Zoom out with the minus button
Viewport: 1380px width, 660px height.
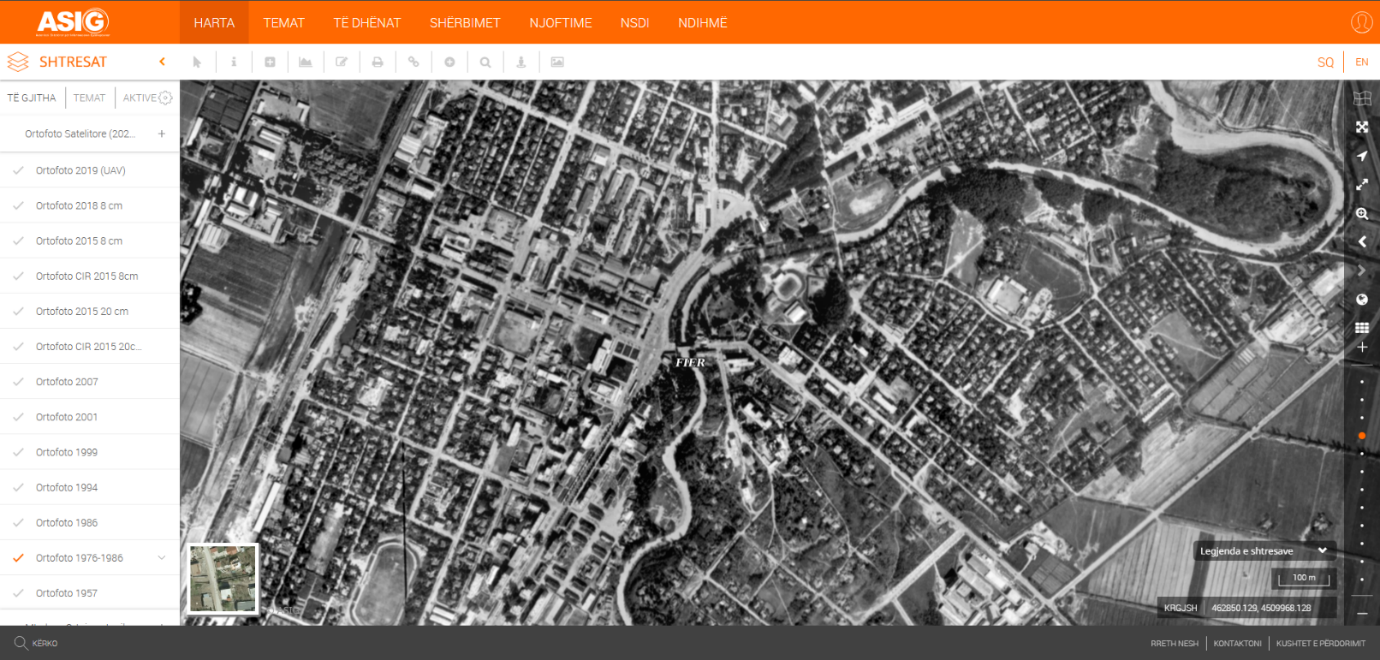[x=1361, y=613]
